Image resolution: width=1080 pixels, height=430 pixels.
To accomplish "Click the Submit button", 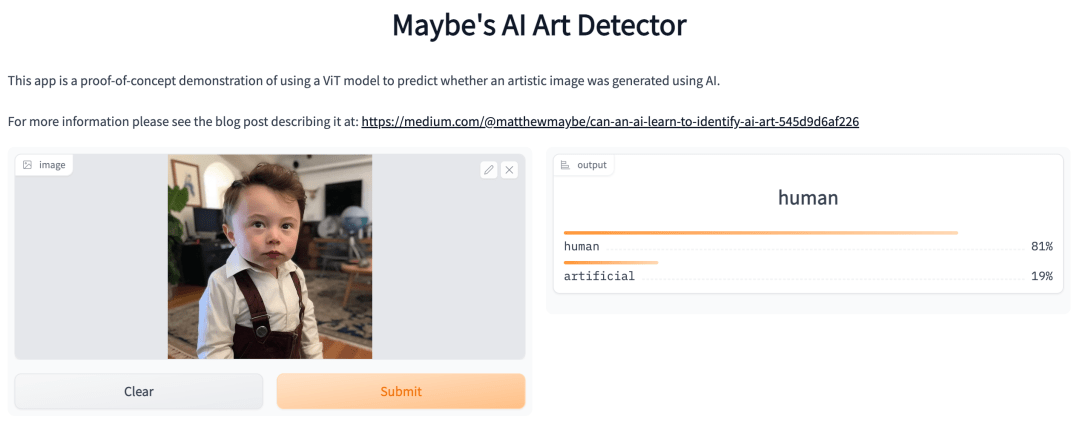I will click(401, 391).
